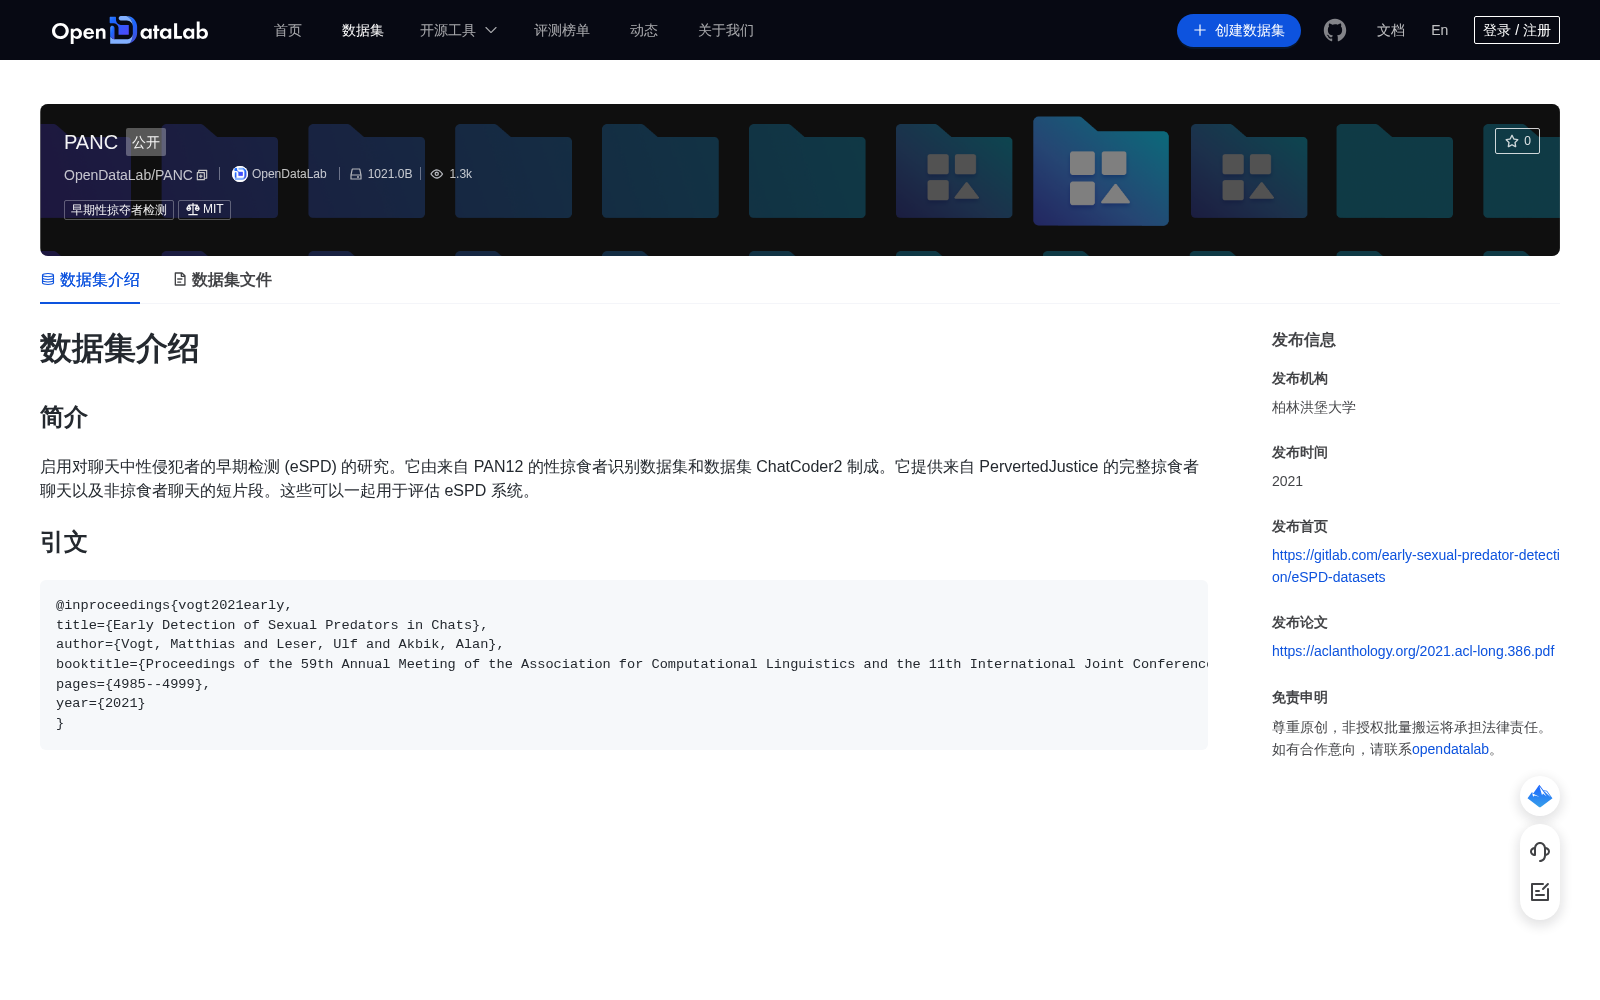Switch to the 数据集文件 tab
Viewport: 1600px width, 1000px height.
[x=222, y=280]
